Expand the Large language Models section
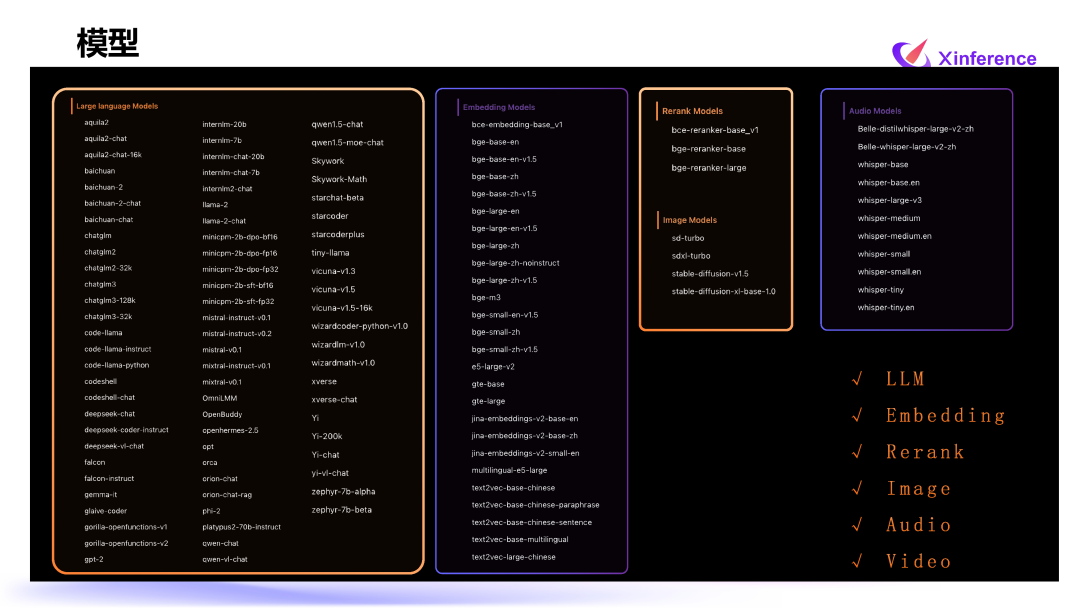The image size is (1080, 608). 116,105
